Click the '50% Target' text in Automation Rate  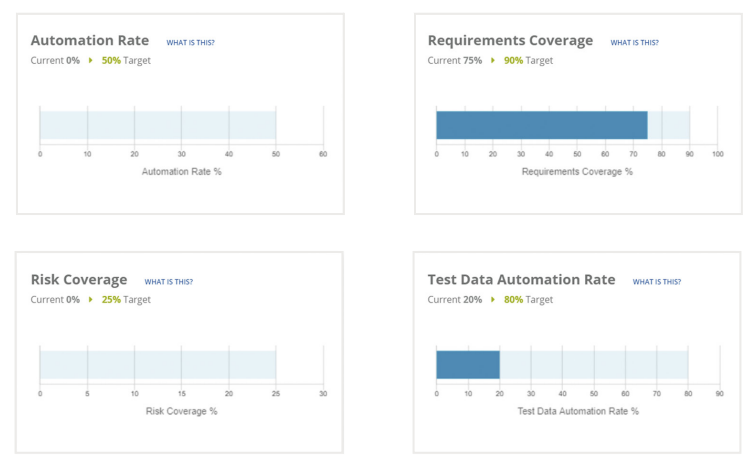(125, 61)
